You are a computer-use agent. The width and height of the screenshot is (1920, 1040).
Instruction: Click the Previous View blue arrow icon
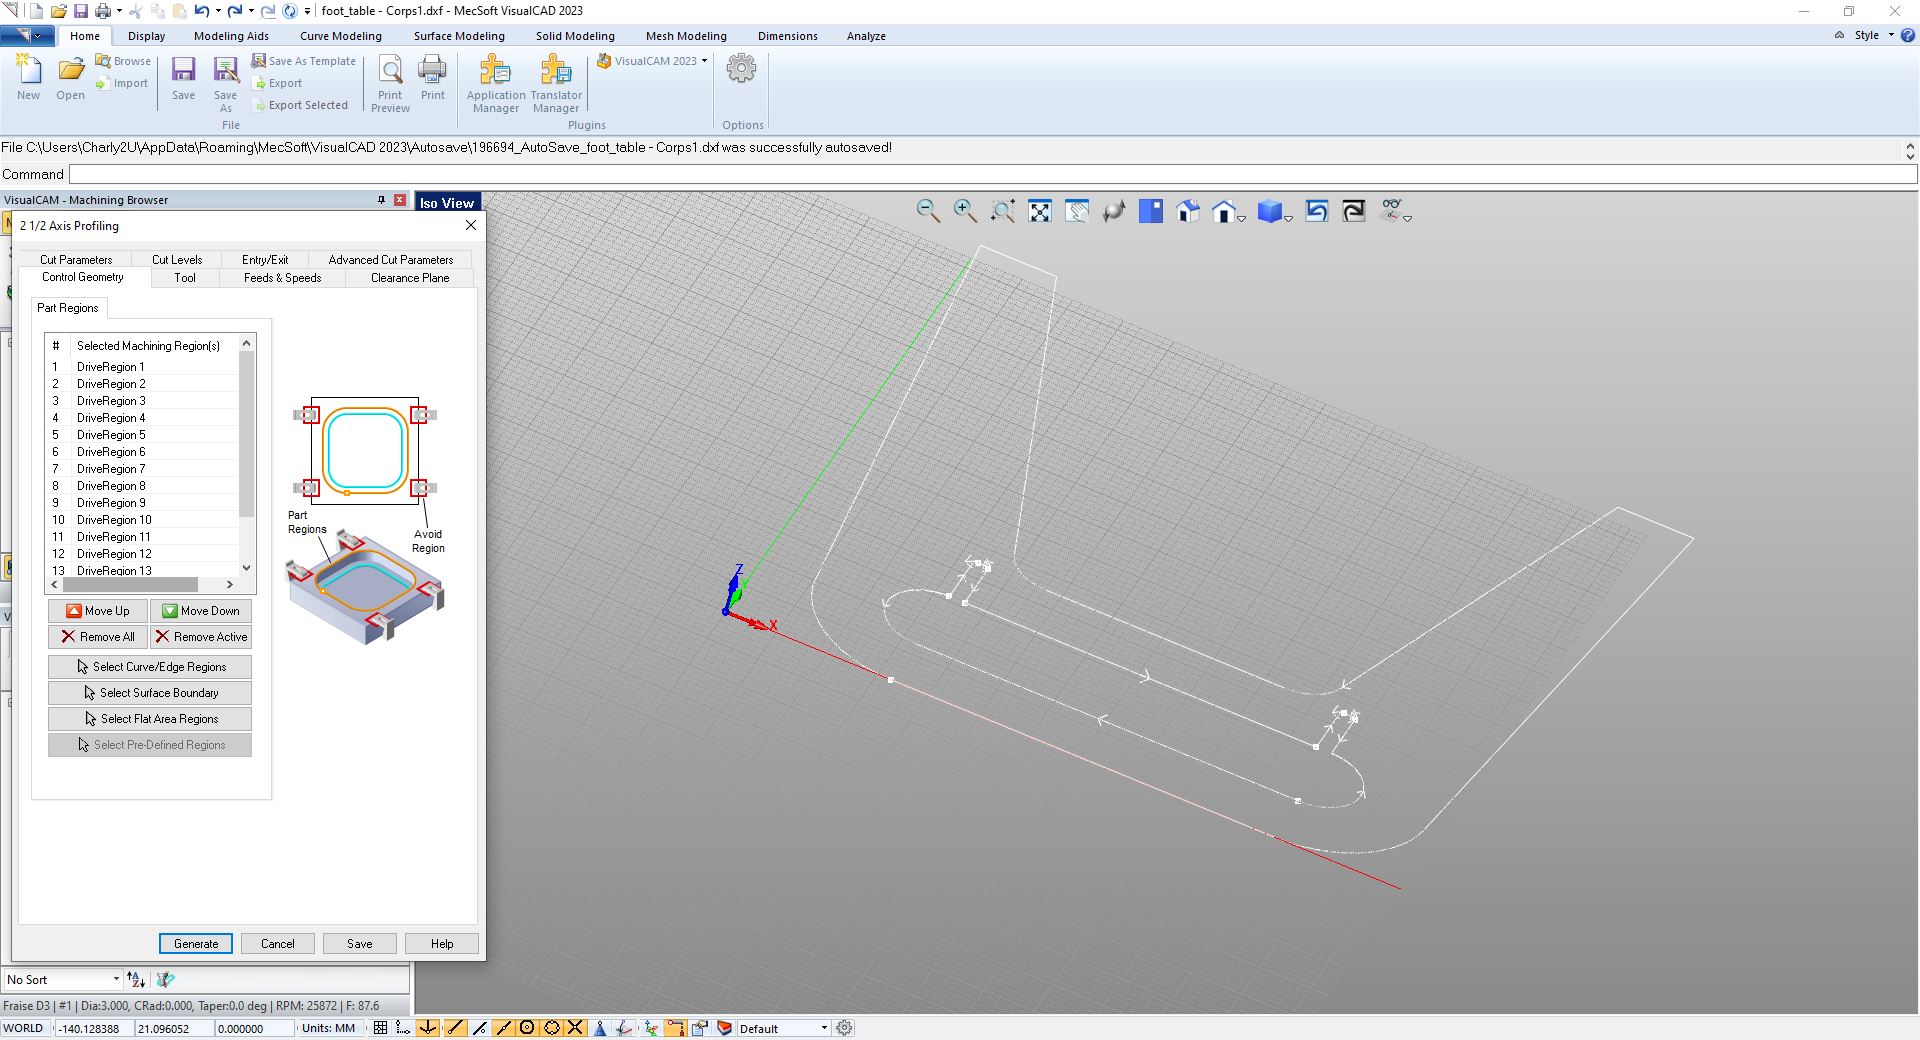pyautogui.click(x=1317, y=211)
